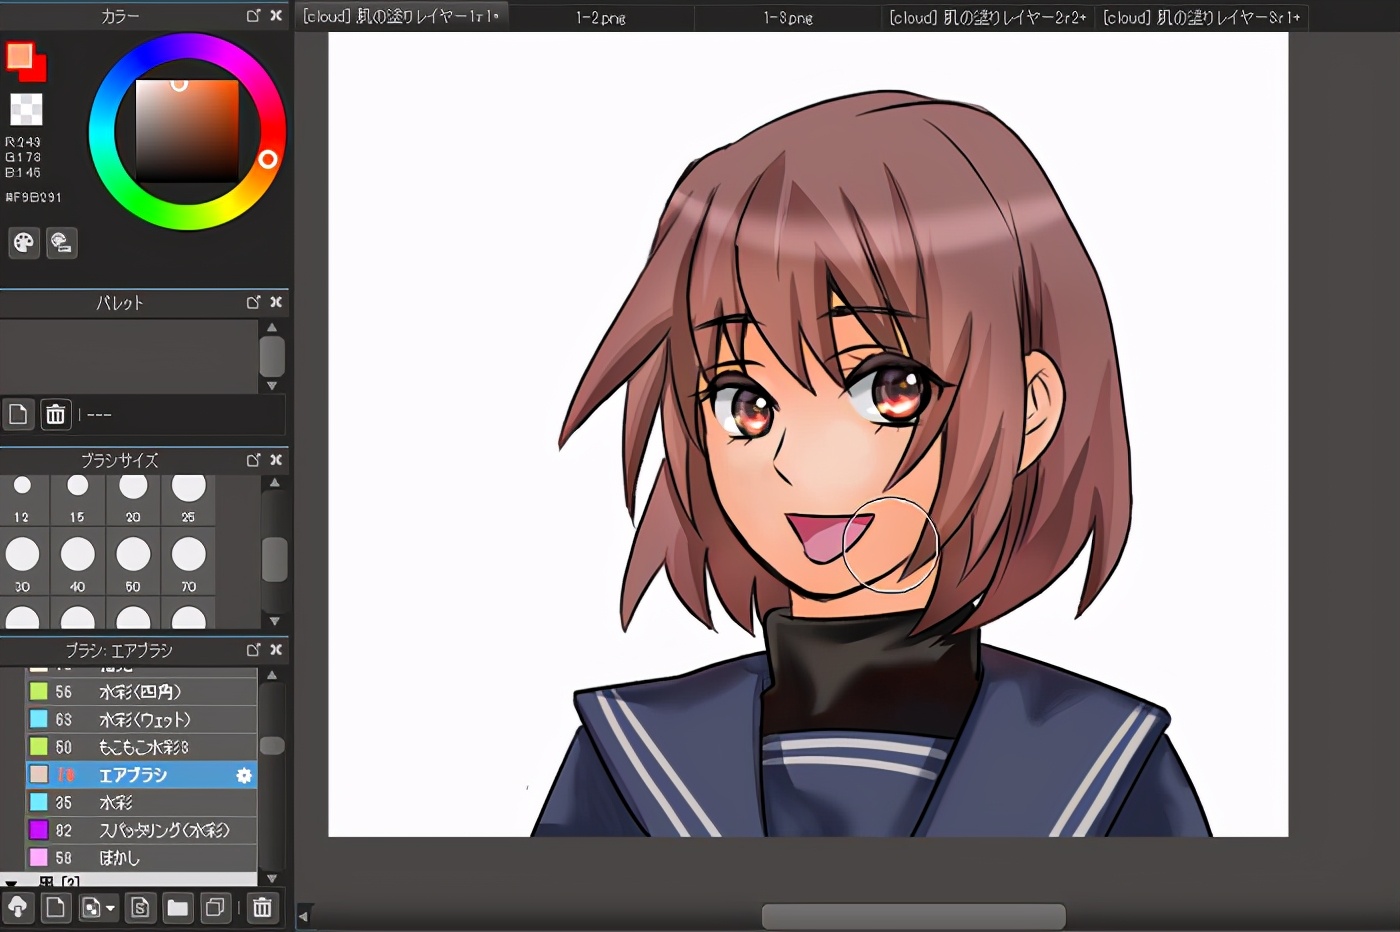Close the ブラシサイズ panel
The height and width of the screenshot is (932, 1400).
click(x=276, y=460)
